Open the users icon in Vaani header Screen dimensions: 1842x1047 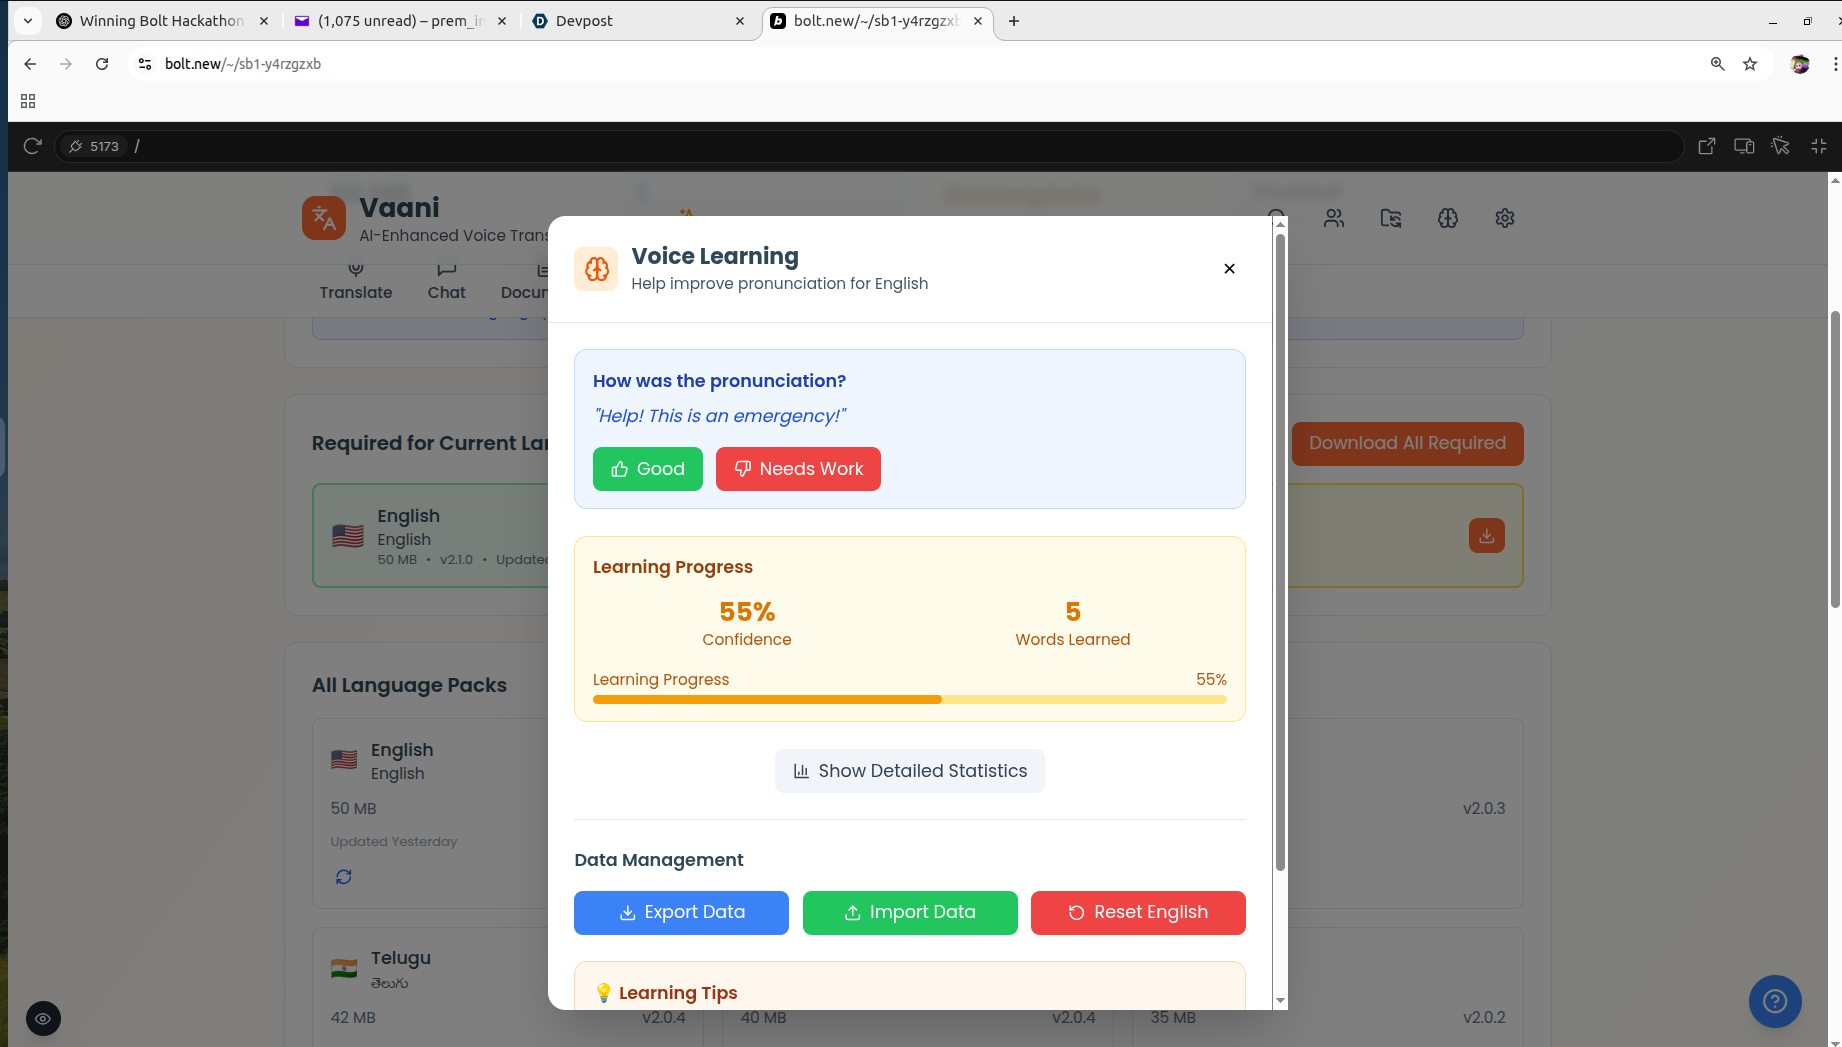click(1334, 218)
